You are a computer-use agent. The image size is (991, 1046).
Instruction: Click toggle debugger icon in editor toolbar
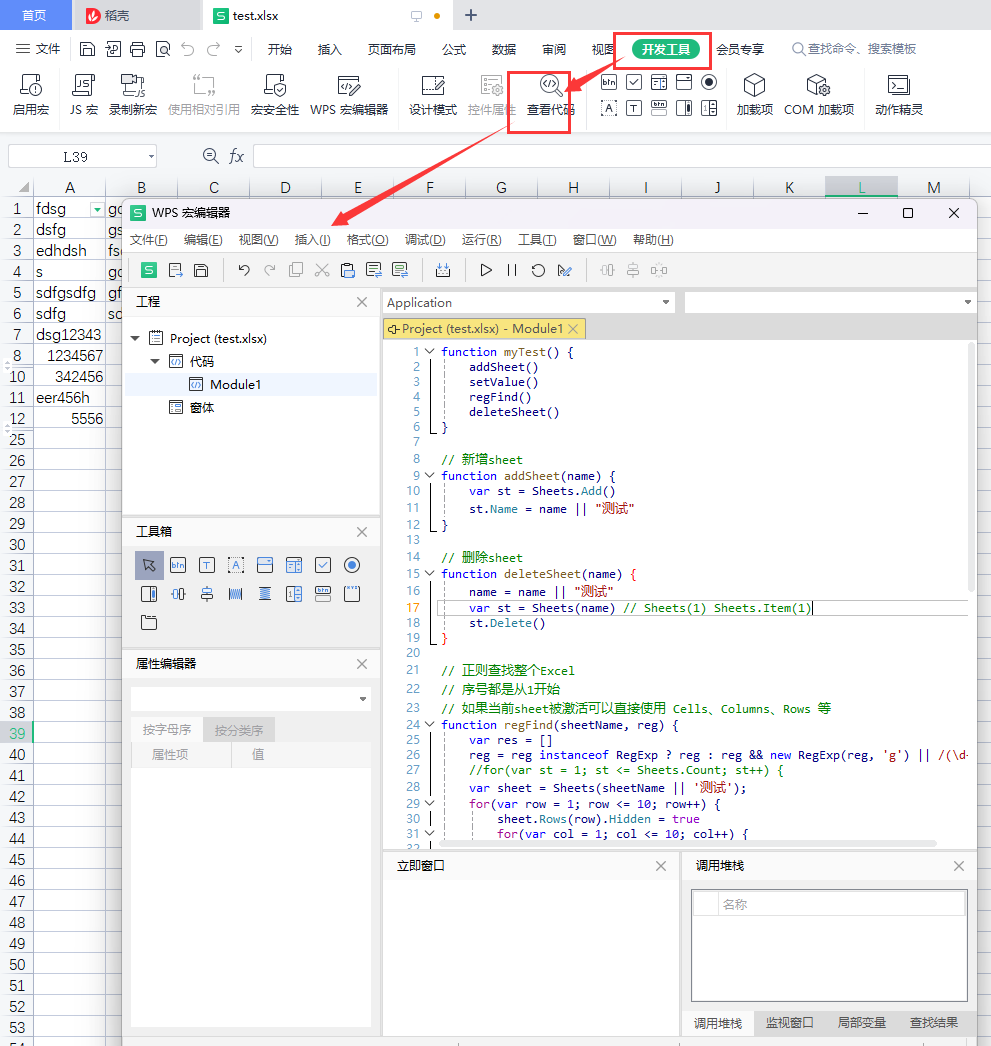point(565,270)
